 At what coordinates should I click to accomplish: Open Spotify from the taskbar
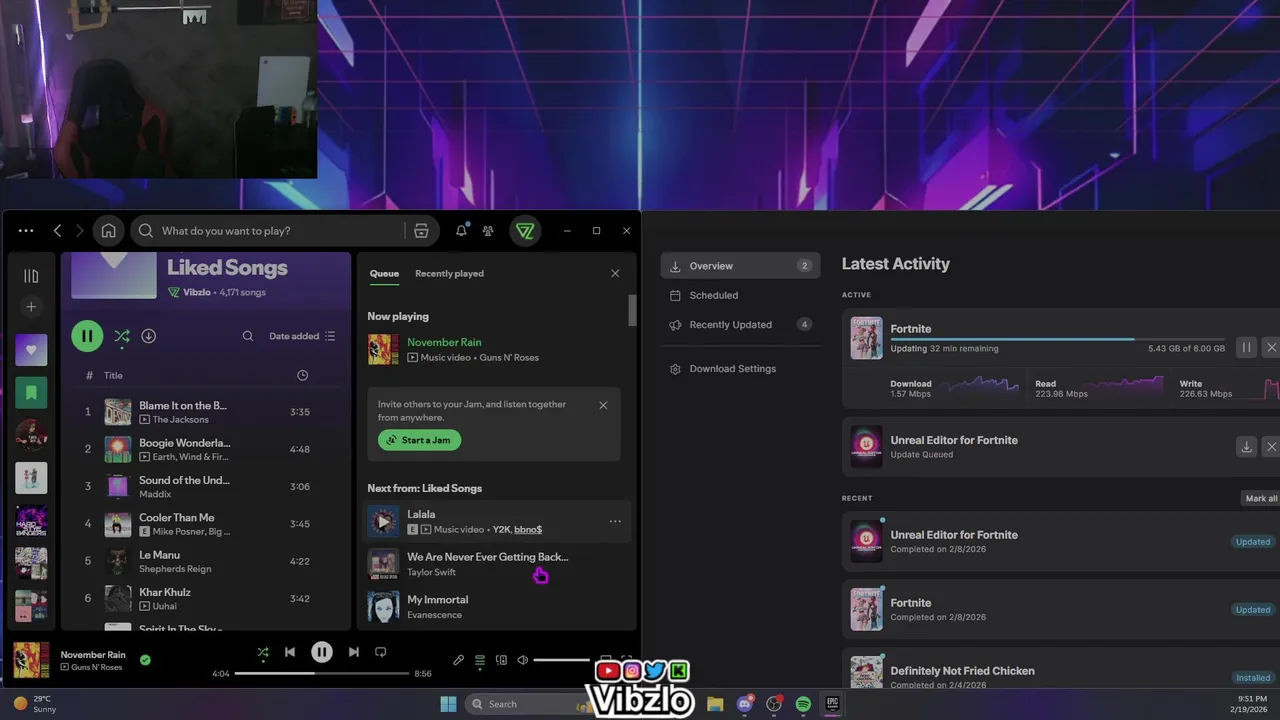click(x=803, y=704)
